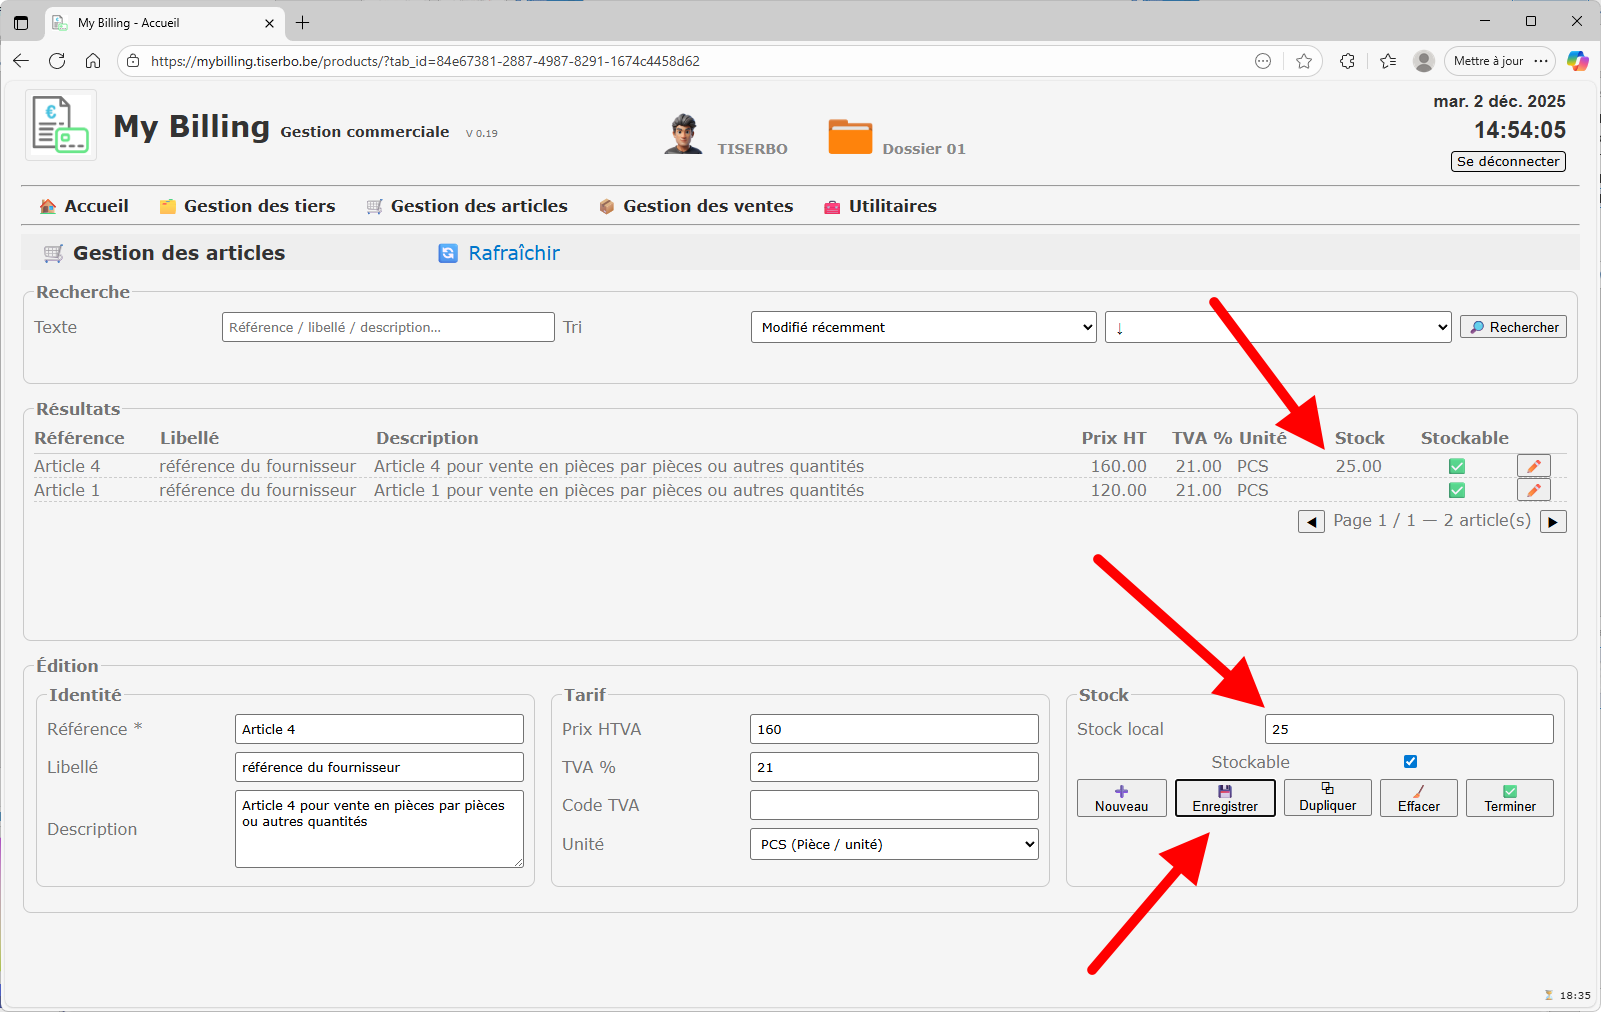Toggle Stockable checkmark on Article 4 row
Screen dimensions: 1601x1012
[1457, 466]
